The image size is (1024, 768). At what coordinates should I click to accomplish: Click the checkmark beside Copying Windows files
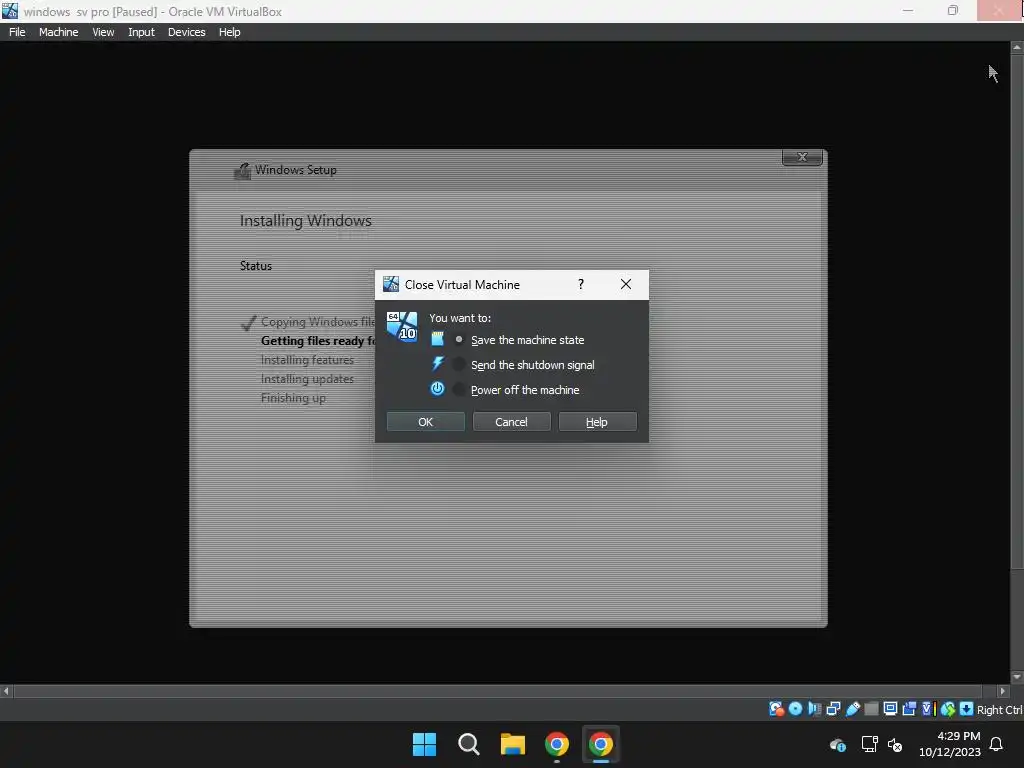248,323
